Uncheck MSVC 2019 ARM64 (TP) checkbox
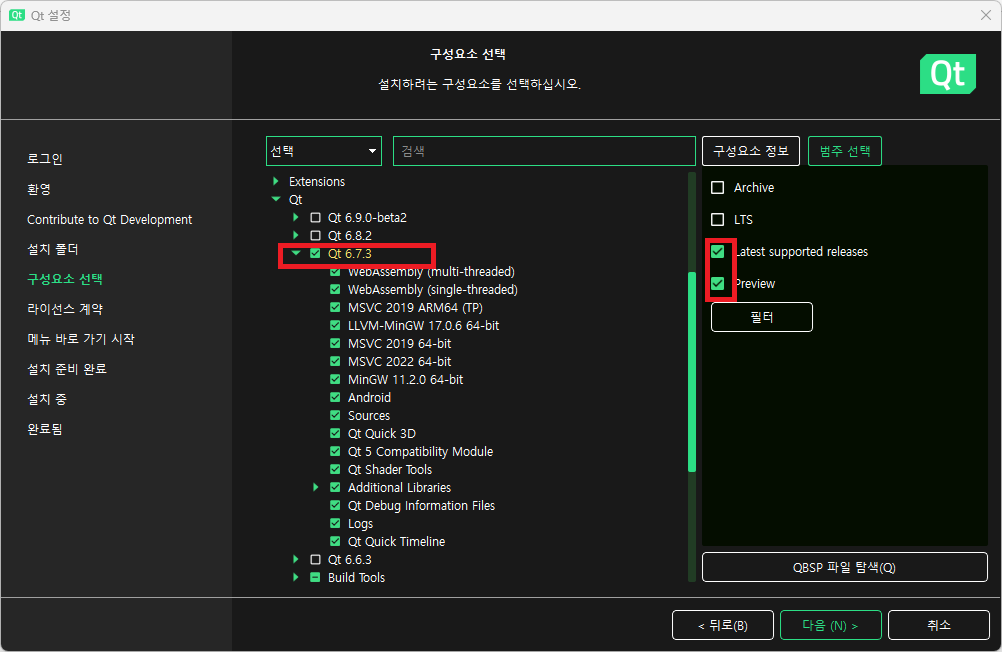1002x652 pixels. pos(335,307)
